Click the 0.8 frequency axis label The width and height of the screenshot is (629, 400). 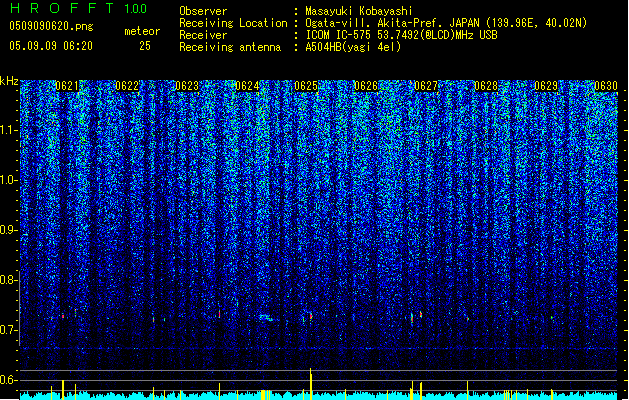coord(9,280)
